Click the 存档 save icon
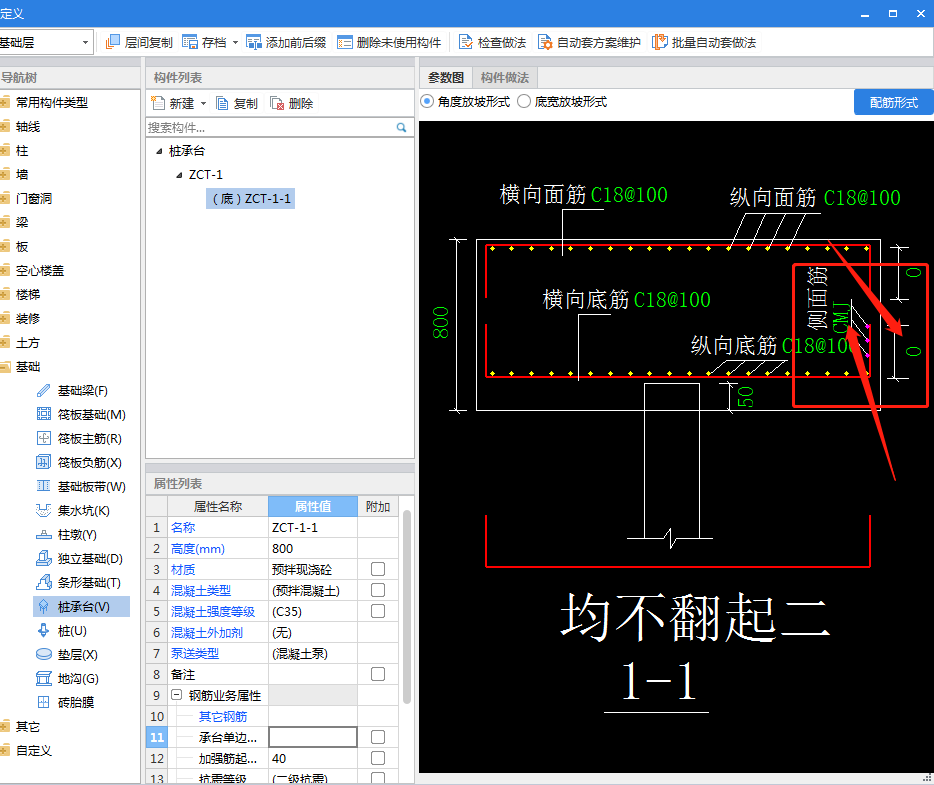This screenshot has height=785, width=934. (x=189, y=42)
